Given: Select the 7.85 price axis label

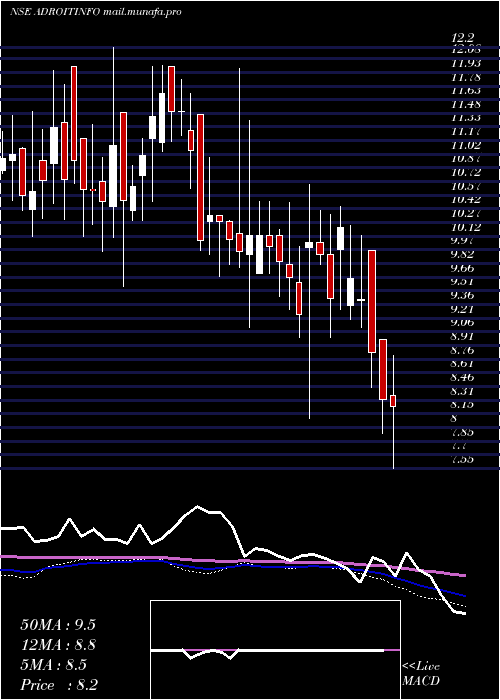Looking at the screenshot, I should (x=463, y=432).
